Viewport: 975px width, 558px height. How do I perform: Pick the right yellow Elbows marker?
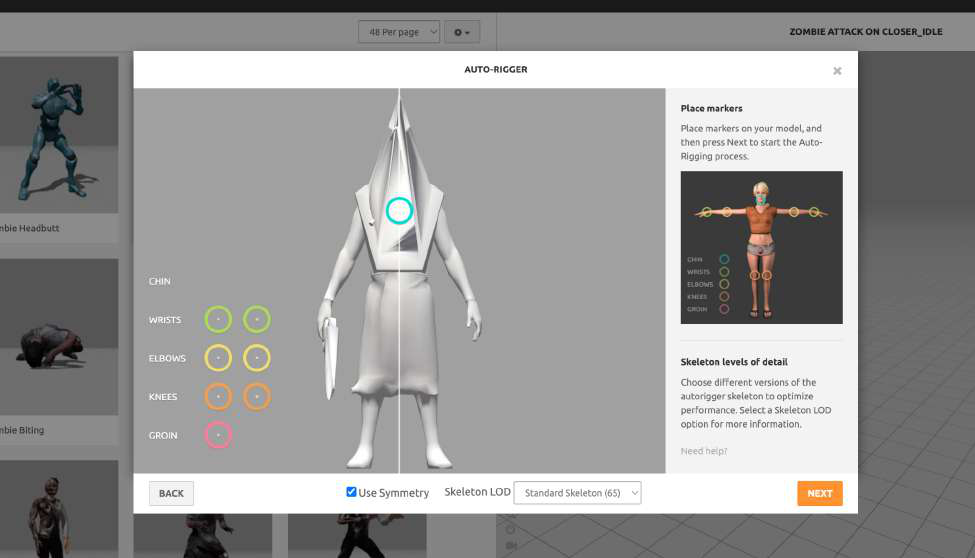point(257,358)
